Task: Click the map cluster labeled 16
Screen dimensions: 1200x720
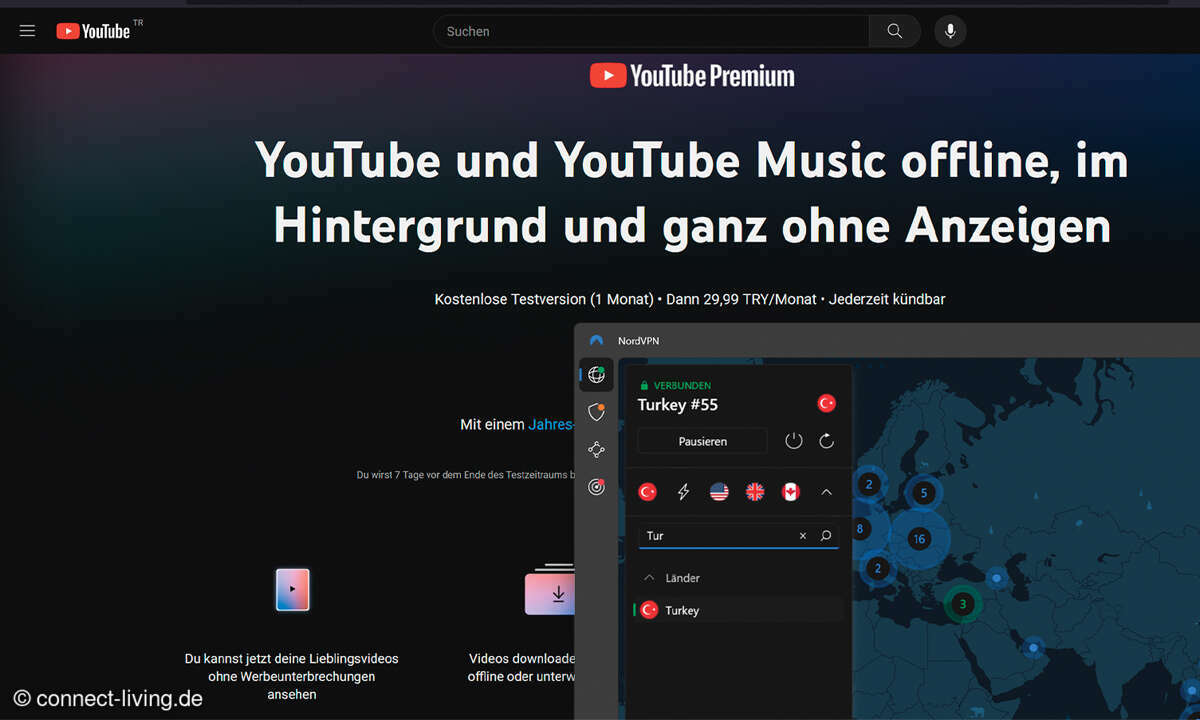Action: click(x=918, y=539)
